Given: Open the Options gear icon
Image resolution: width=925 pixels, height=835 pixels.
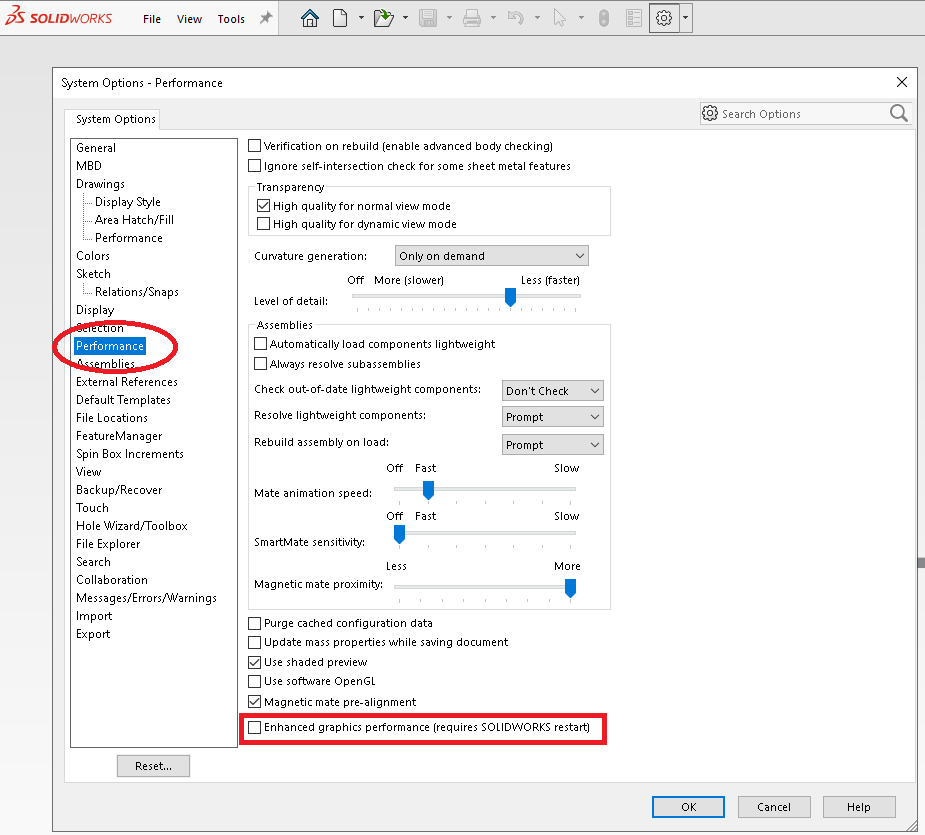Looking at the screenshot, I should 663,17.
